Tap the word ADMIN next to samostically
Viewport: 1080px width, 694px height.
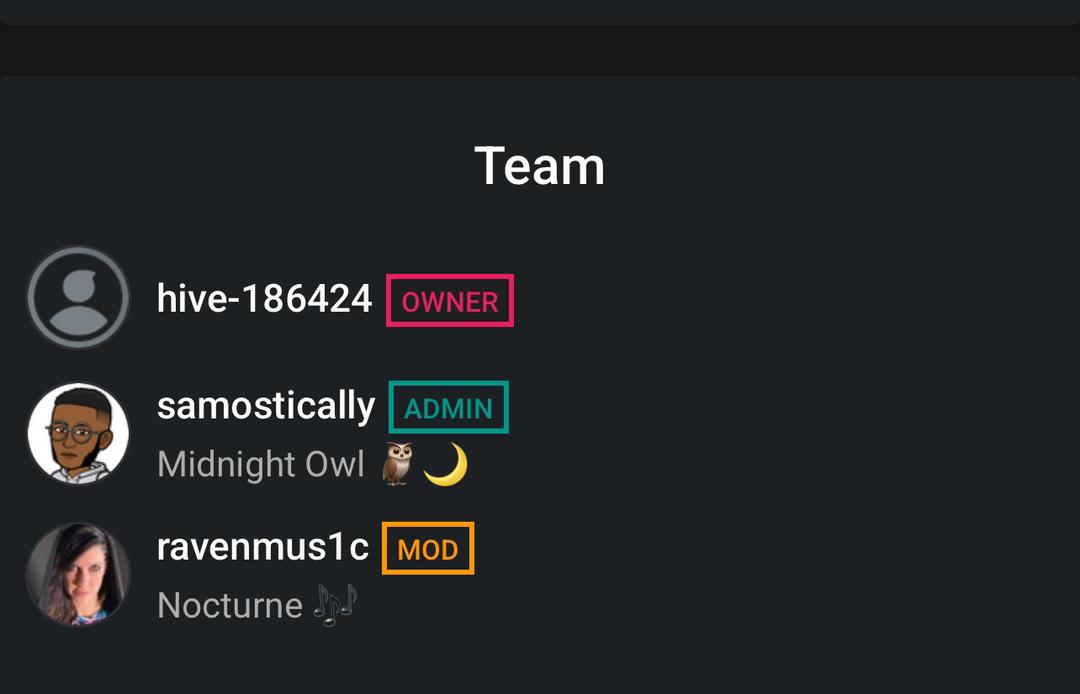(448, 409)
